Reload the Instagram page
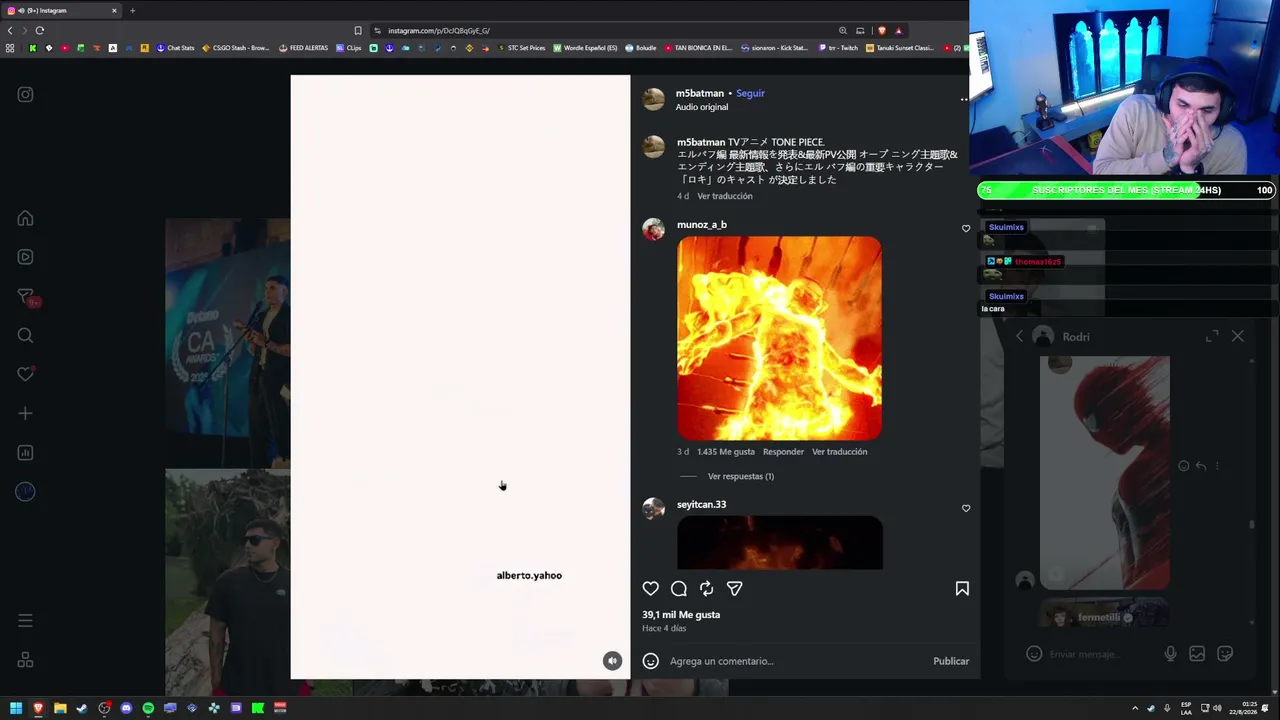 pyautogui.click(x=40, y=31)
